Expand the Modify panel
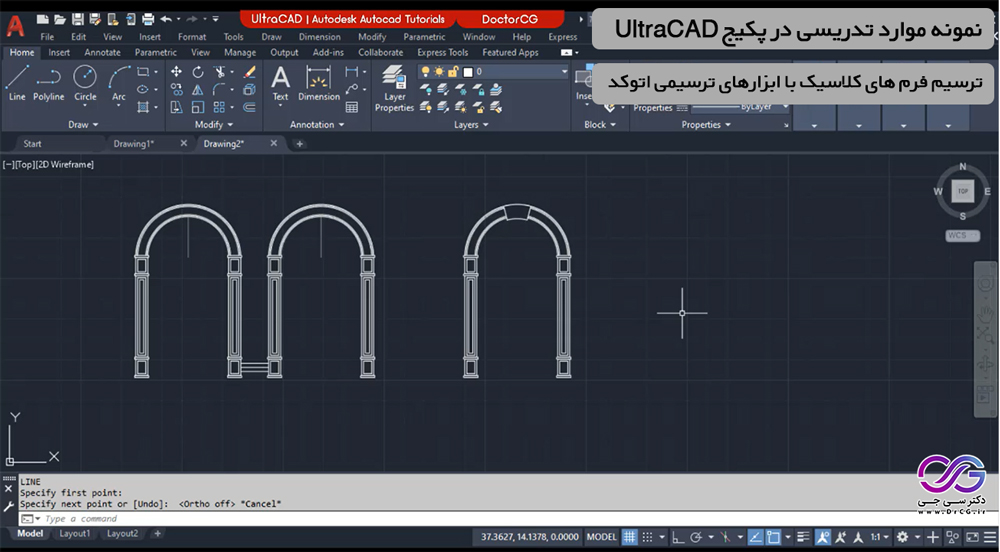 214,124
